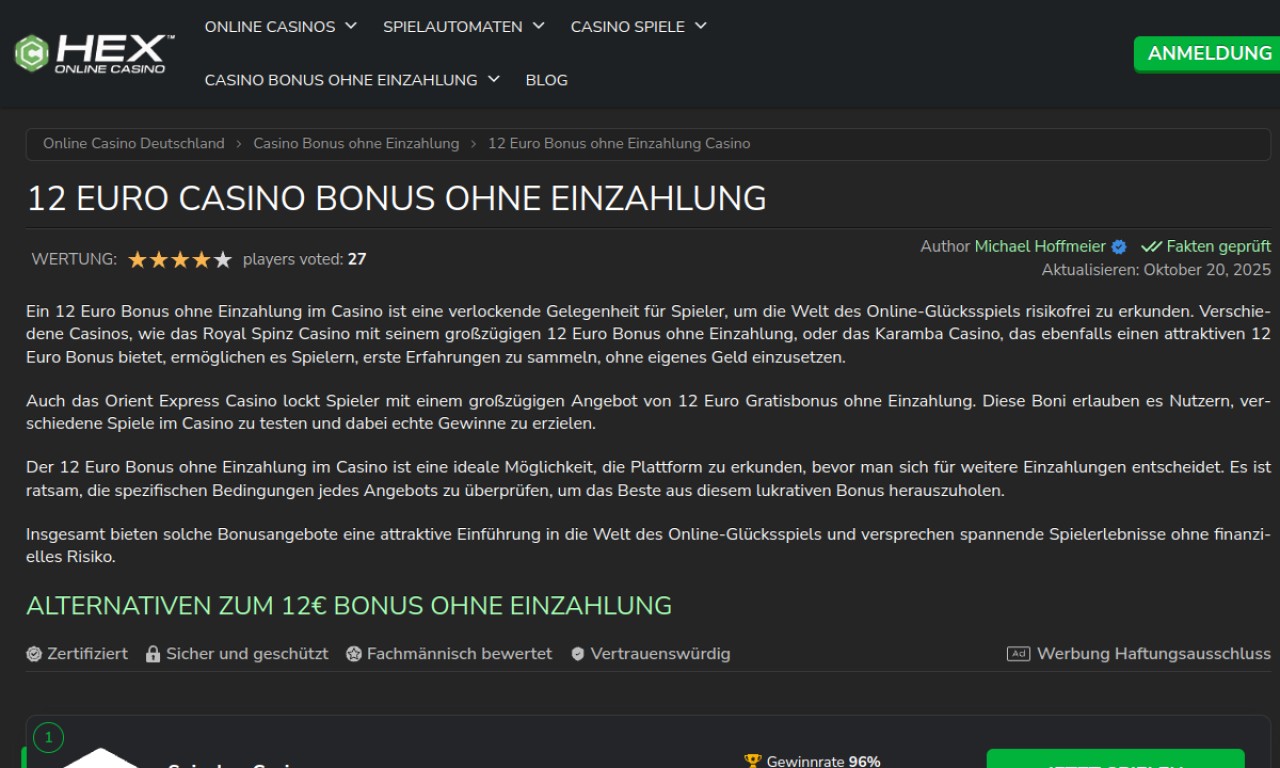Image resolution: width=1280 pixels, height=768 pixels.
Task: Open Online Casino Deutschland breadcrumb link
Action: point(134,144)
